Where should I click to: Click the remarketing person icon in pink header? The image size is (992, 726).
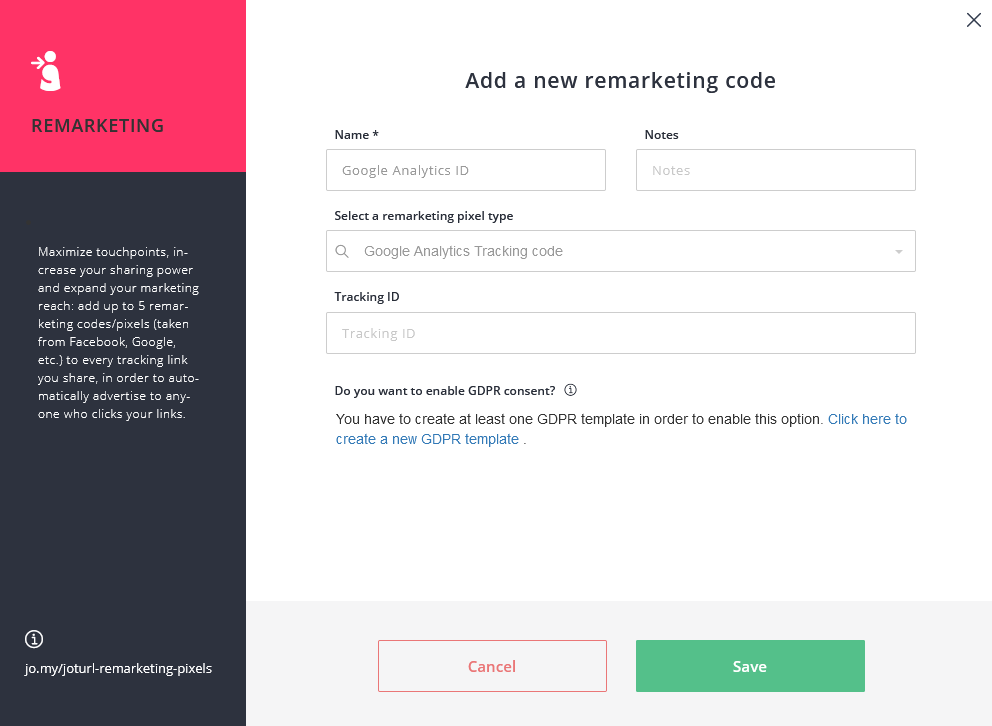[x=46, y=71]
